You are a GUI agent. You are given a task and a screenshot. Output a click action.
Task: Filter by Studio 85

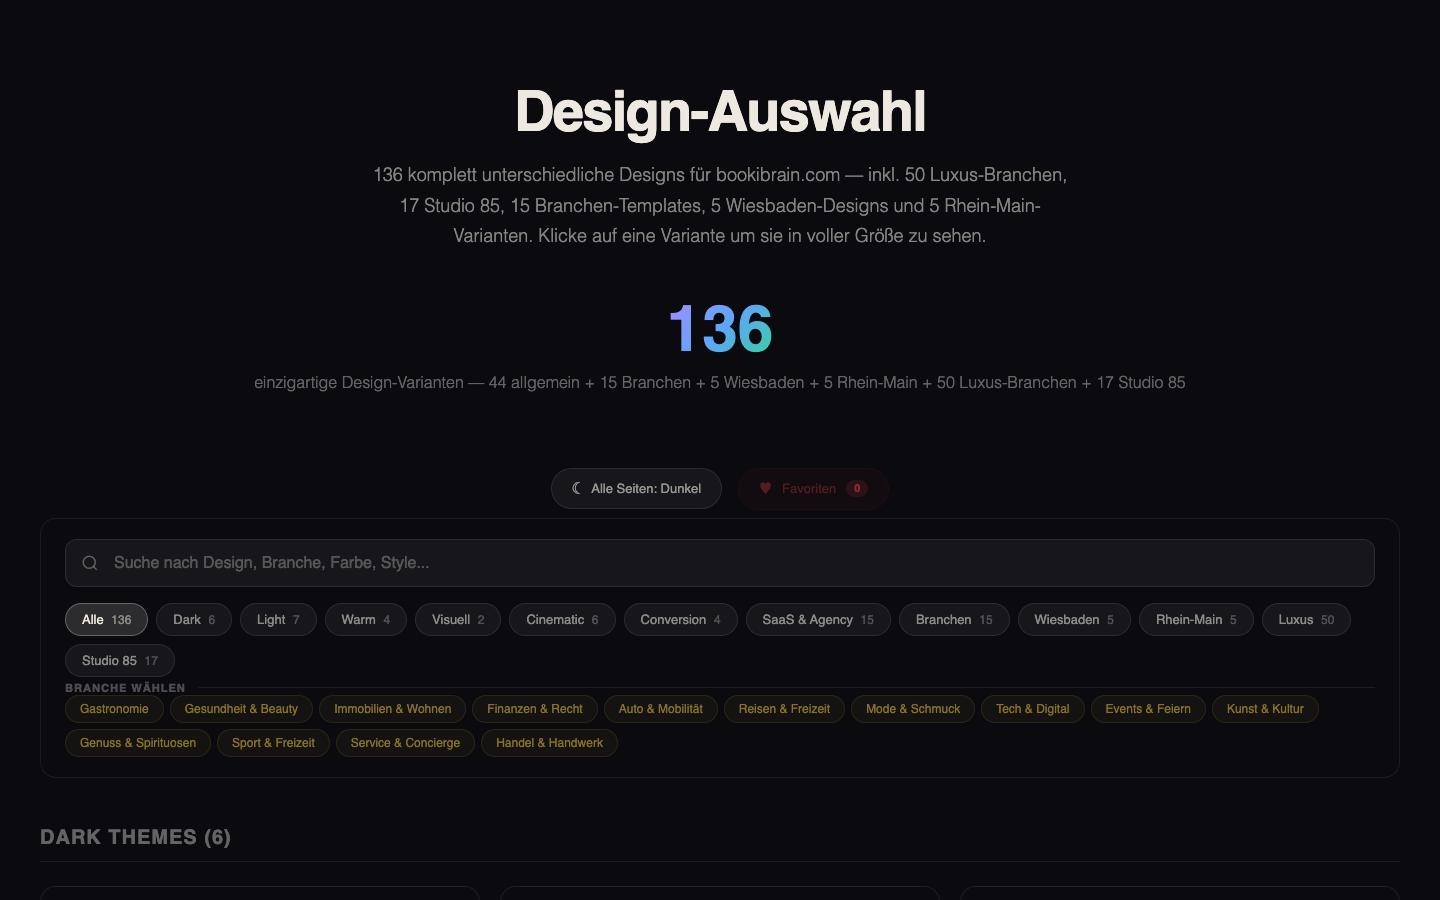(x=120, y=661)
